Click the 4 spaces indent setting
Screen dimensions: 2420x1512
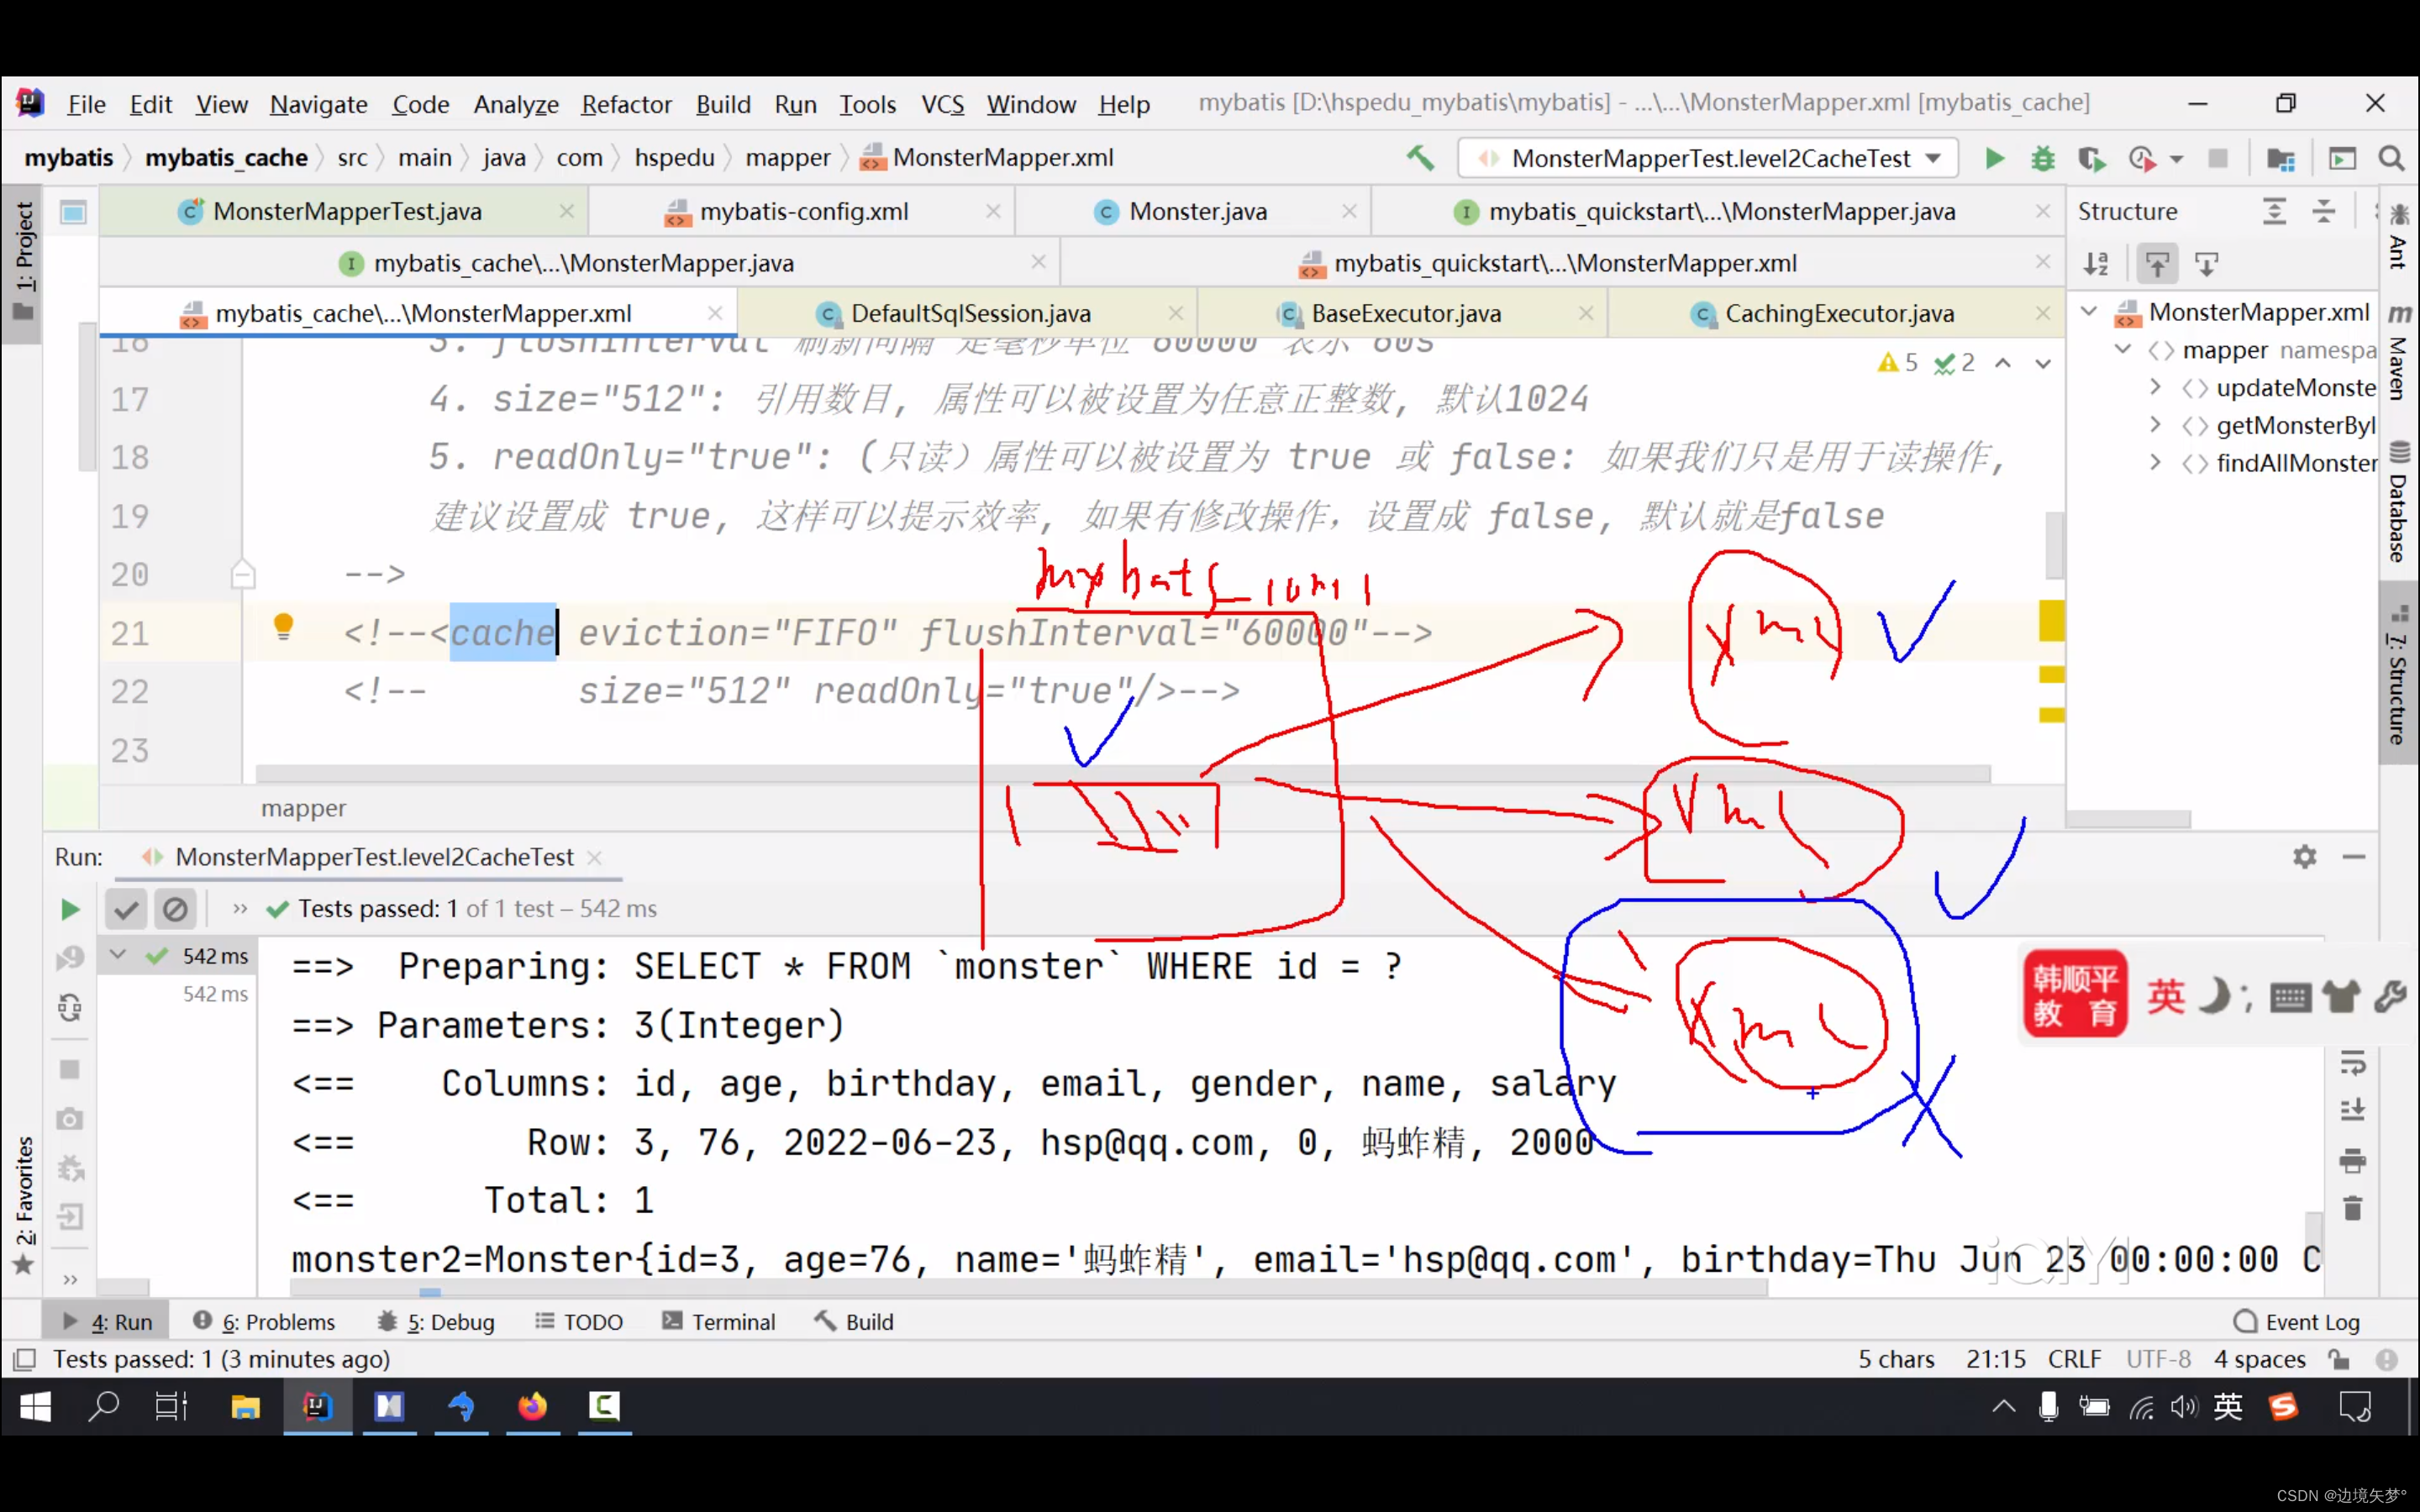pos(2259,1359)
